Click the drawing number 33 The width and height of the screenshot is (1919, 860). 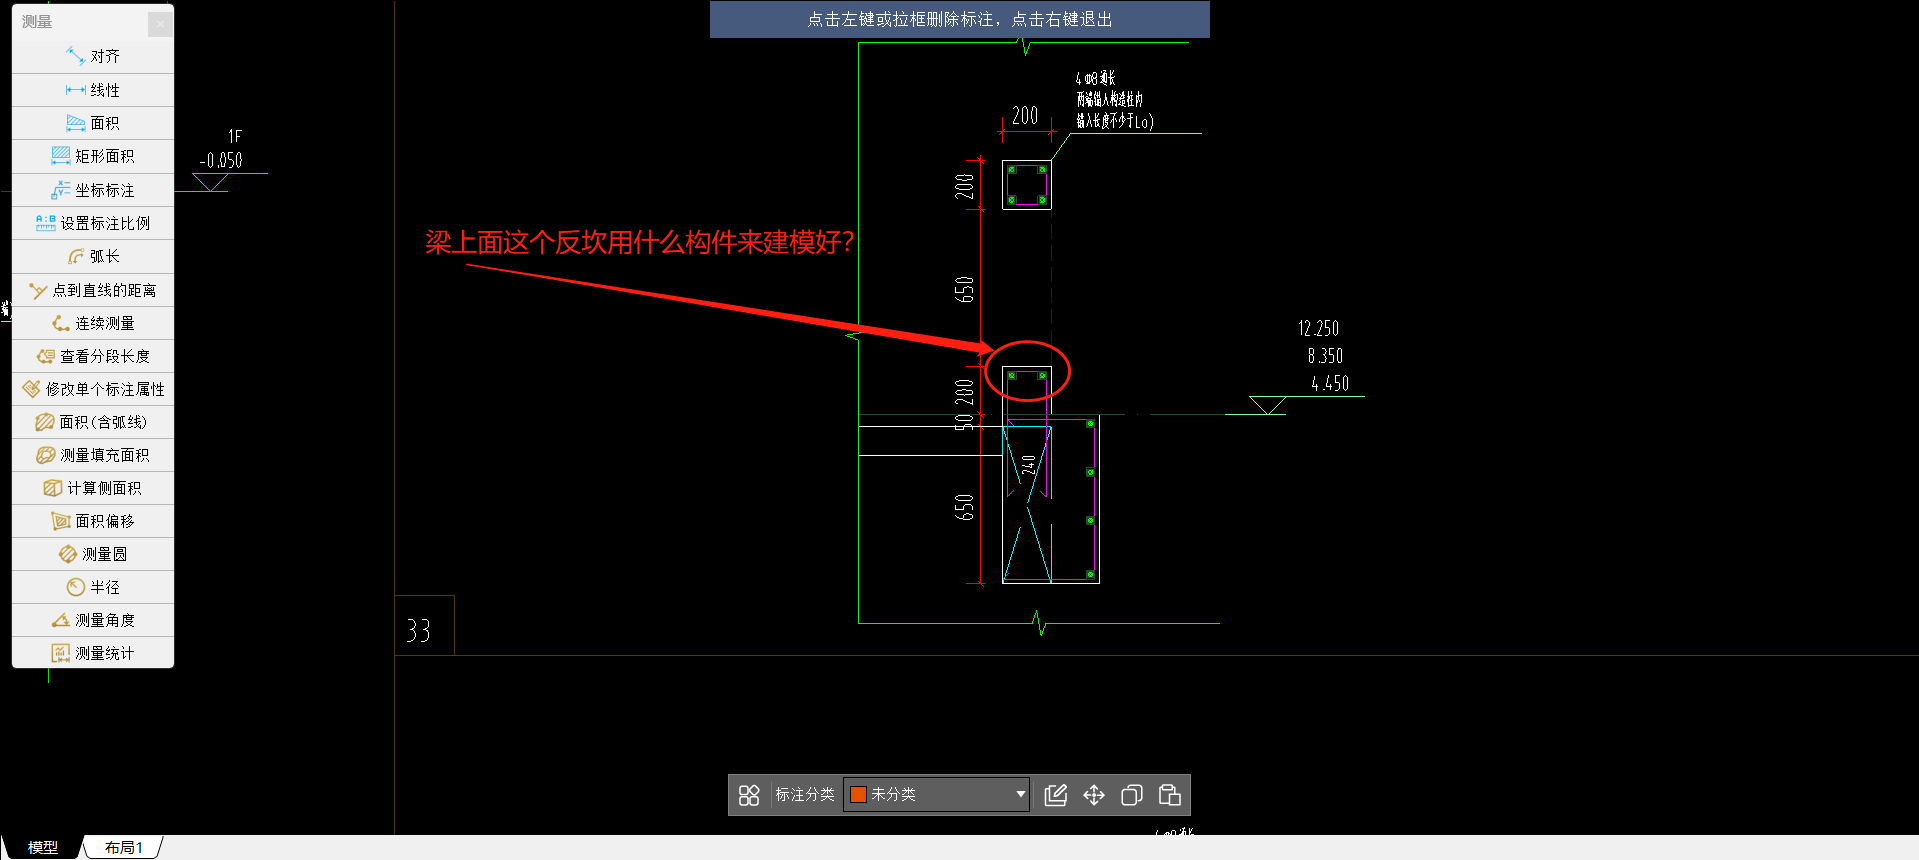[x=418, y=631]
